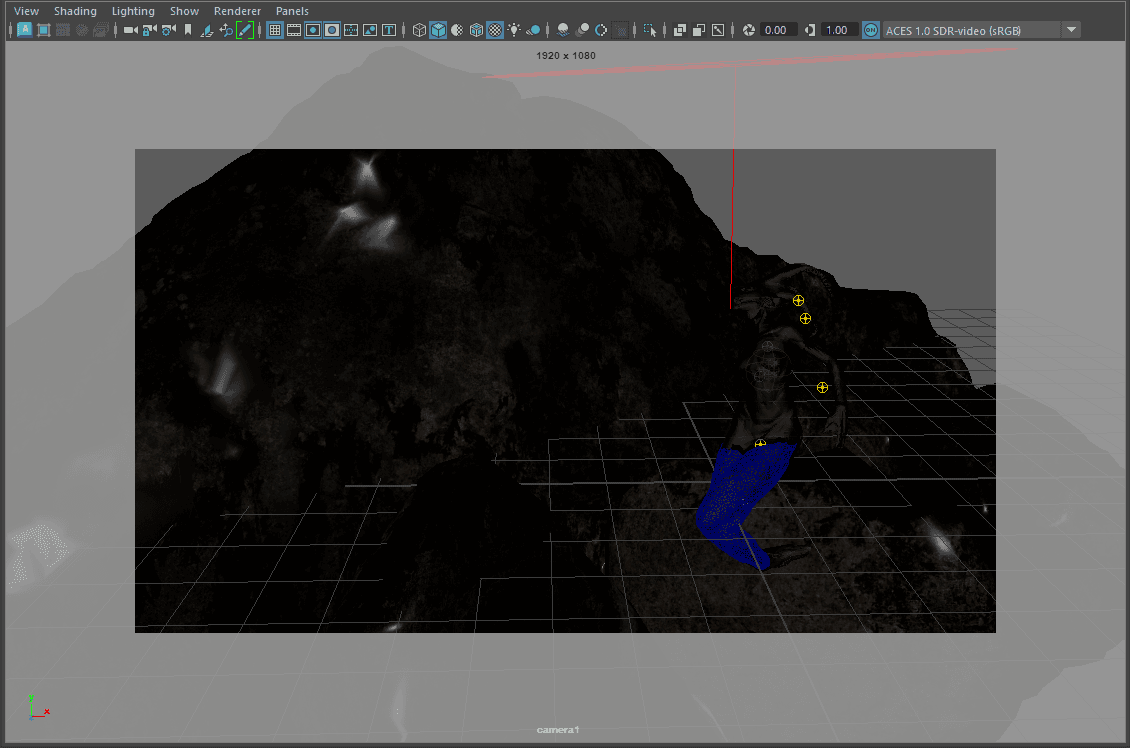
Task: Switch to Wireframe display cube icon
Action: click(x=419, y=30)
